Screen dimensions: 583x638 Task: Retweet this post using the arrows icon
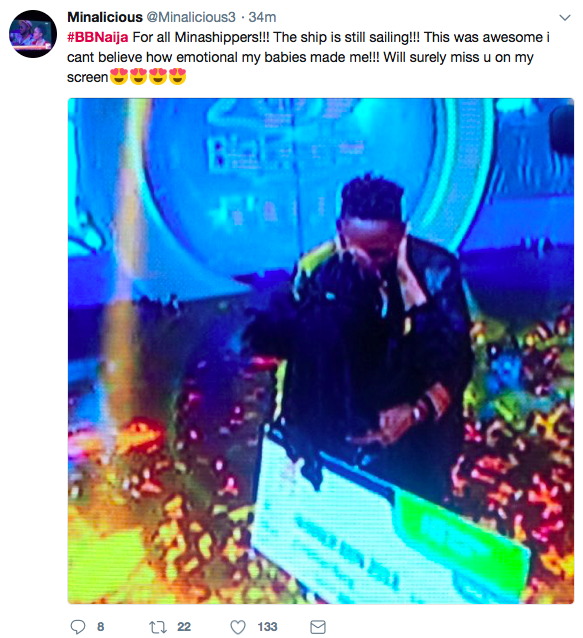158,627
